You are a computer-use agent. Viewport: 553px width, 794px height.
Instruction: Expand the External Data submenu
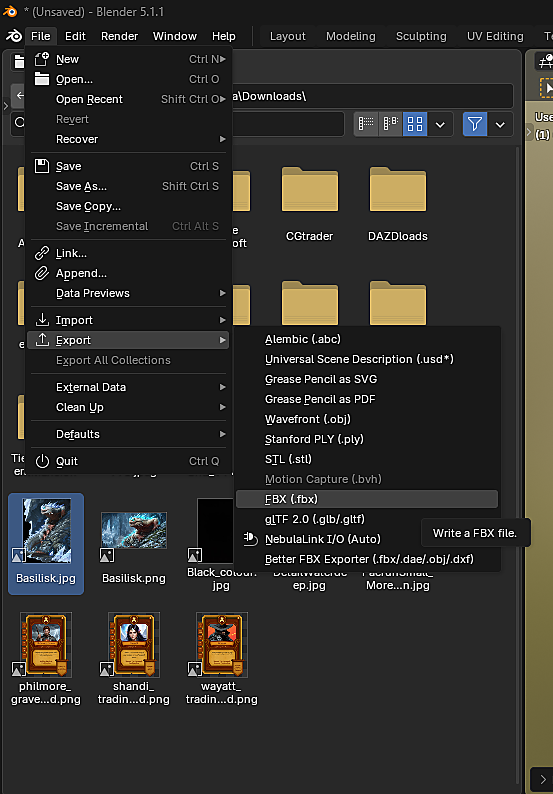point(129,387)
